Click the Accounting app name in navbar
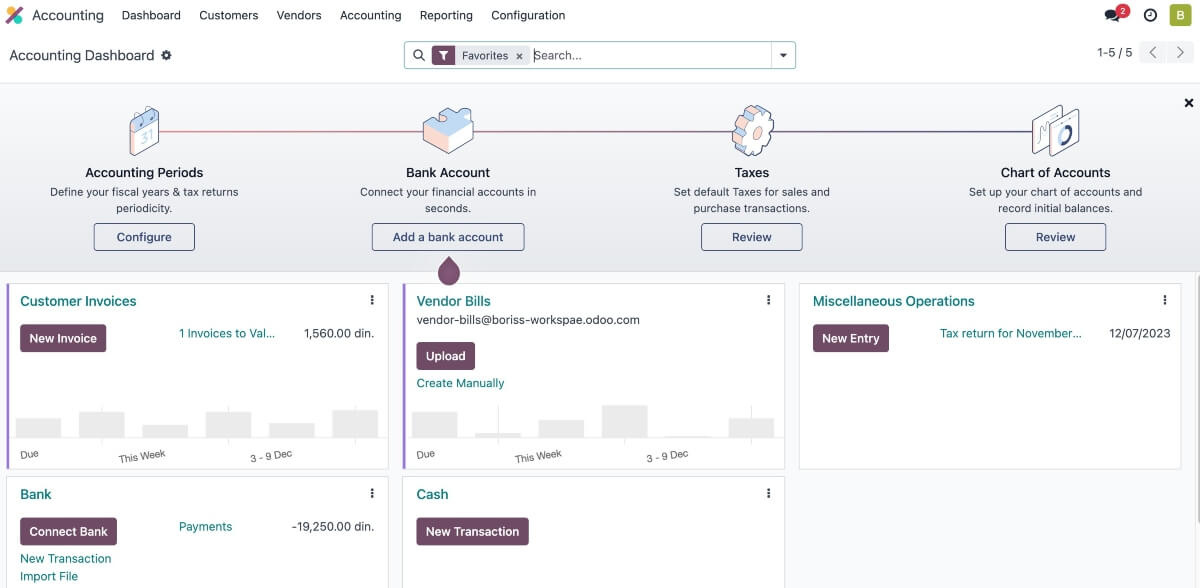Viewport: 1200px width, 588px height. coord(67,15)
